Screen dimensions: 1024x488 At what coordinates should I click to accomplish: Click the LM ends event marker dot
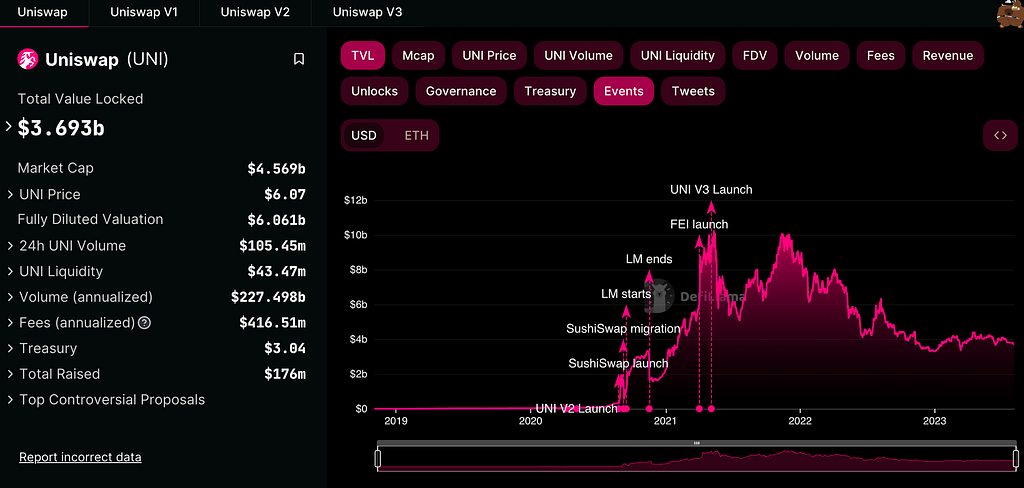click(648, 409)
